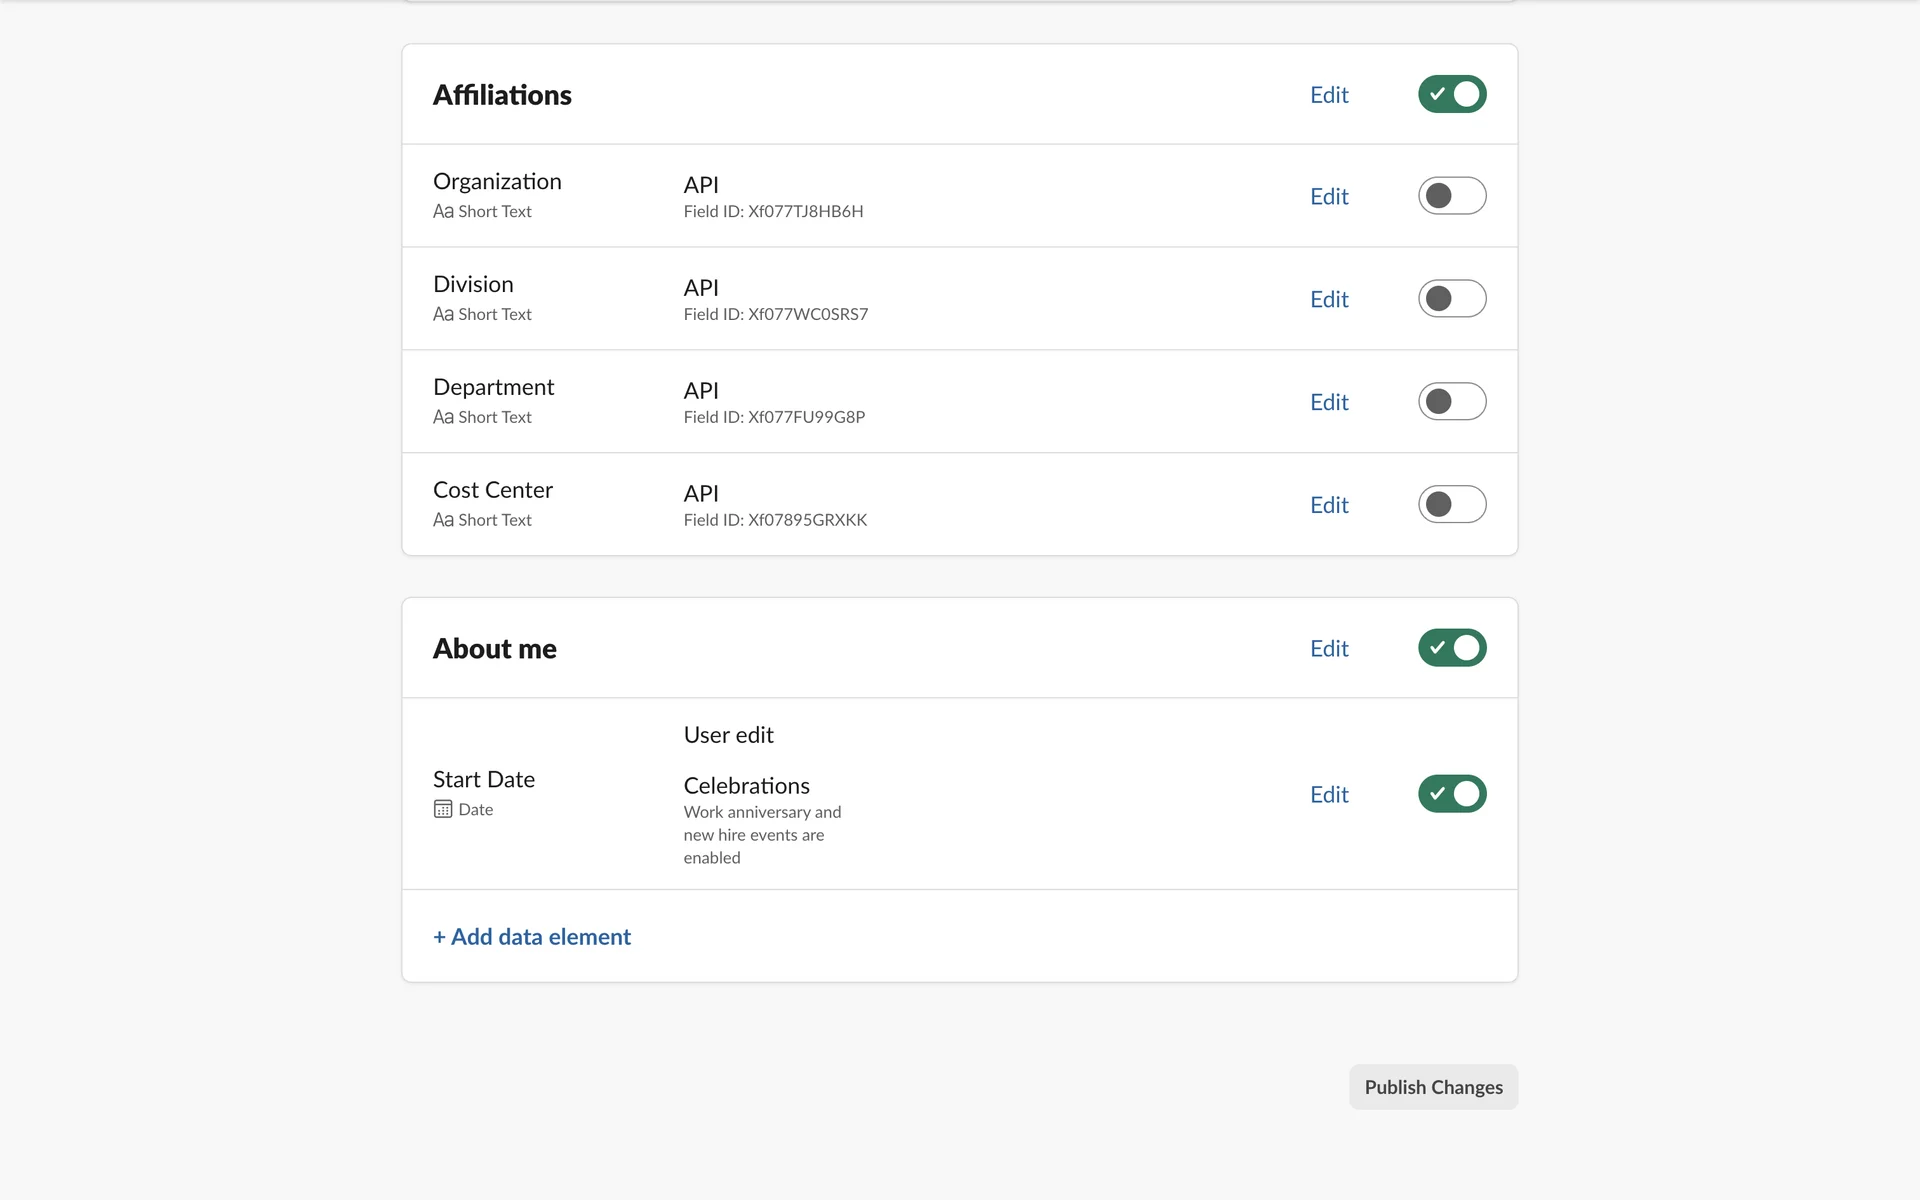Disable the About me section toggle

[x=1452, y=648]
